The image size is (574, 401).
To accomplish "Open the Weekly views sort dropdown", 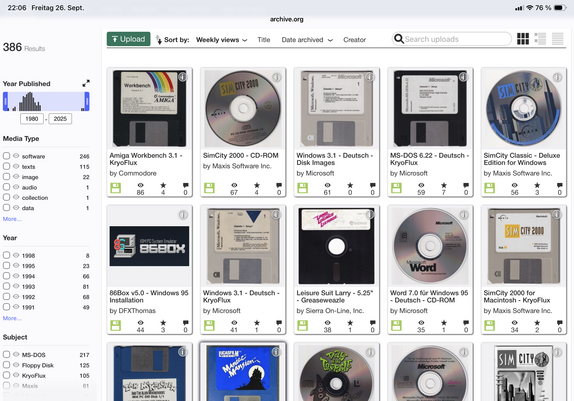I will pos(221,40).
